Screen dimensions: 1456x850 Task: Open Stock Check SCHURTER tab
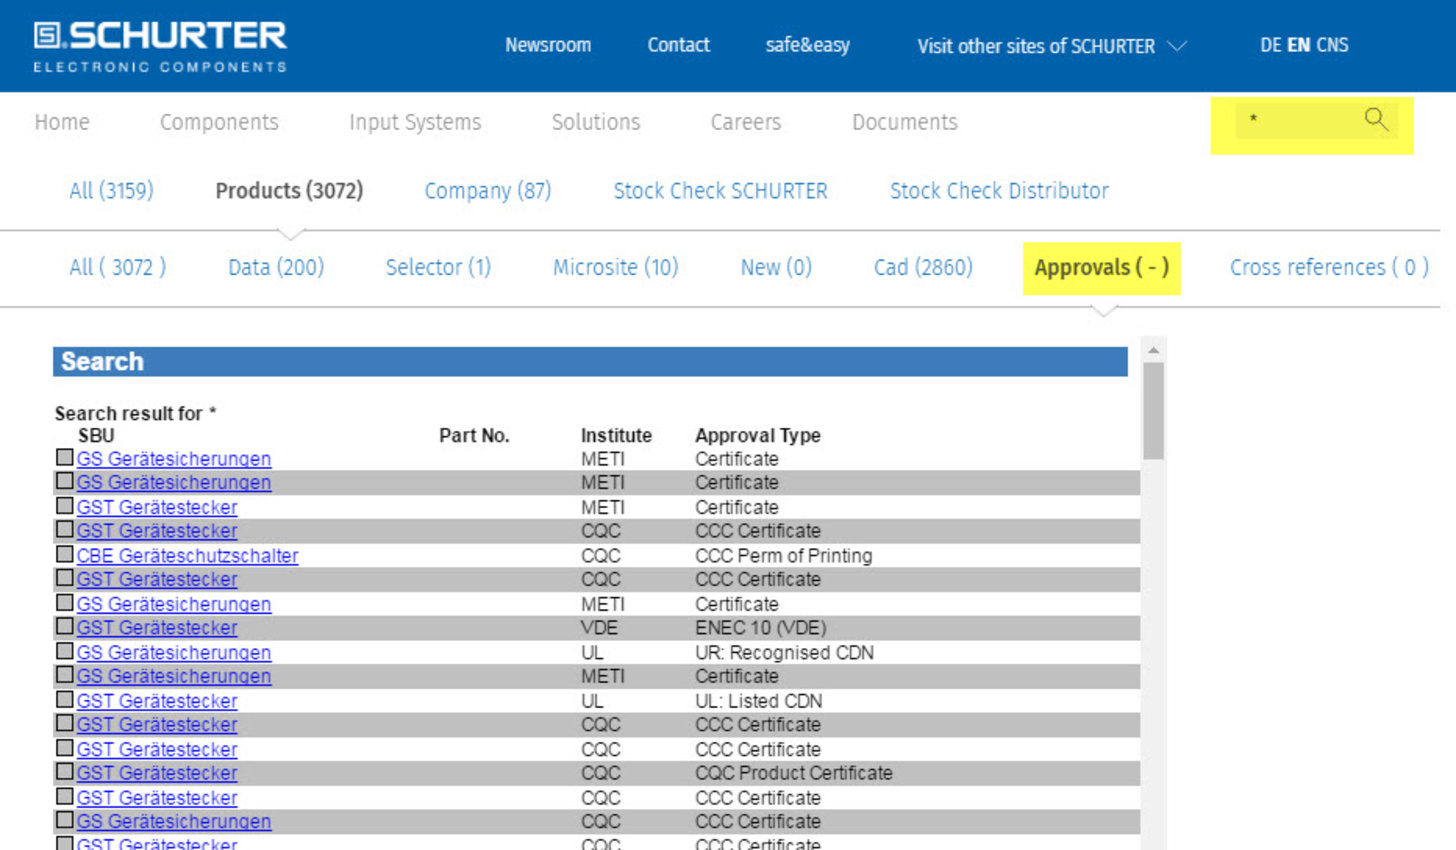click(720, 190)
